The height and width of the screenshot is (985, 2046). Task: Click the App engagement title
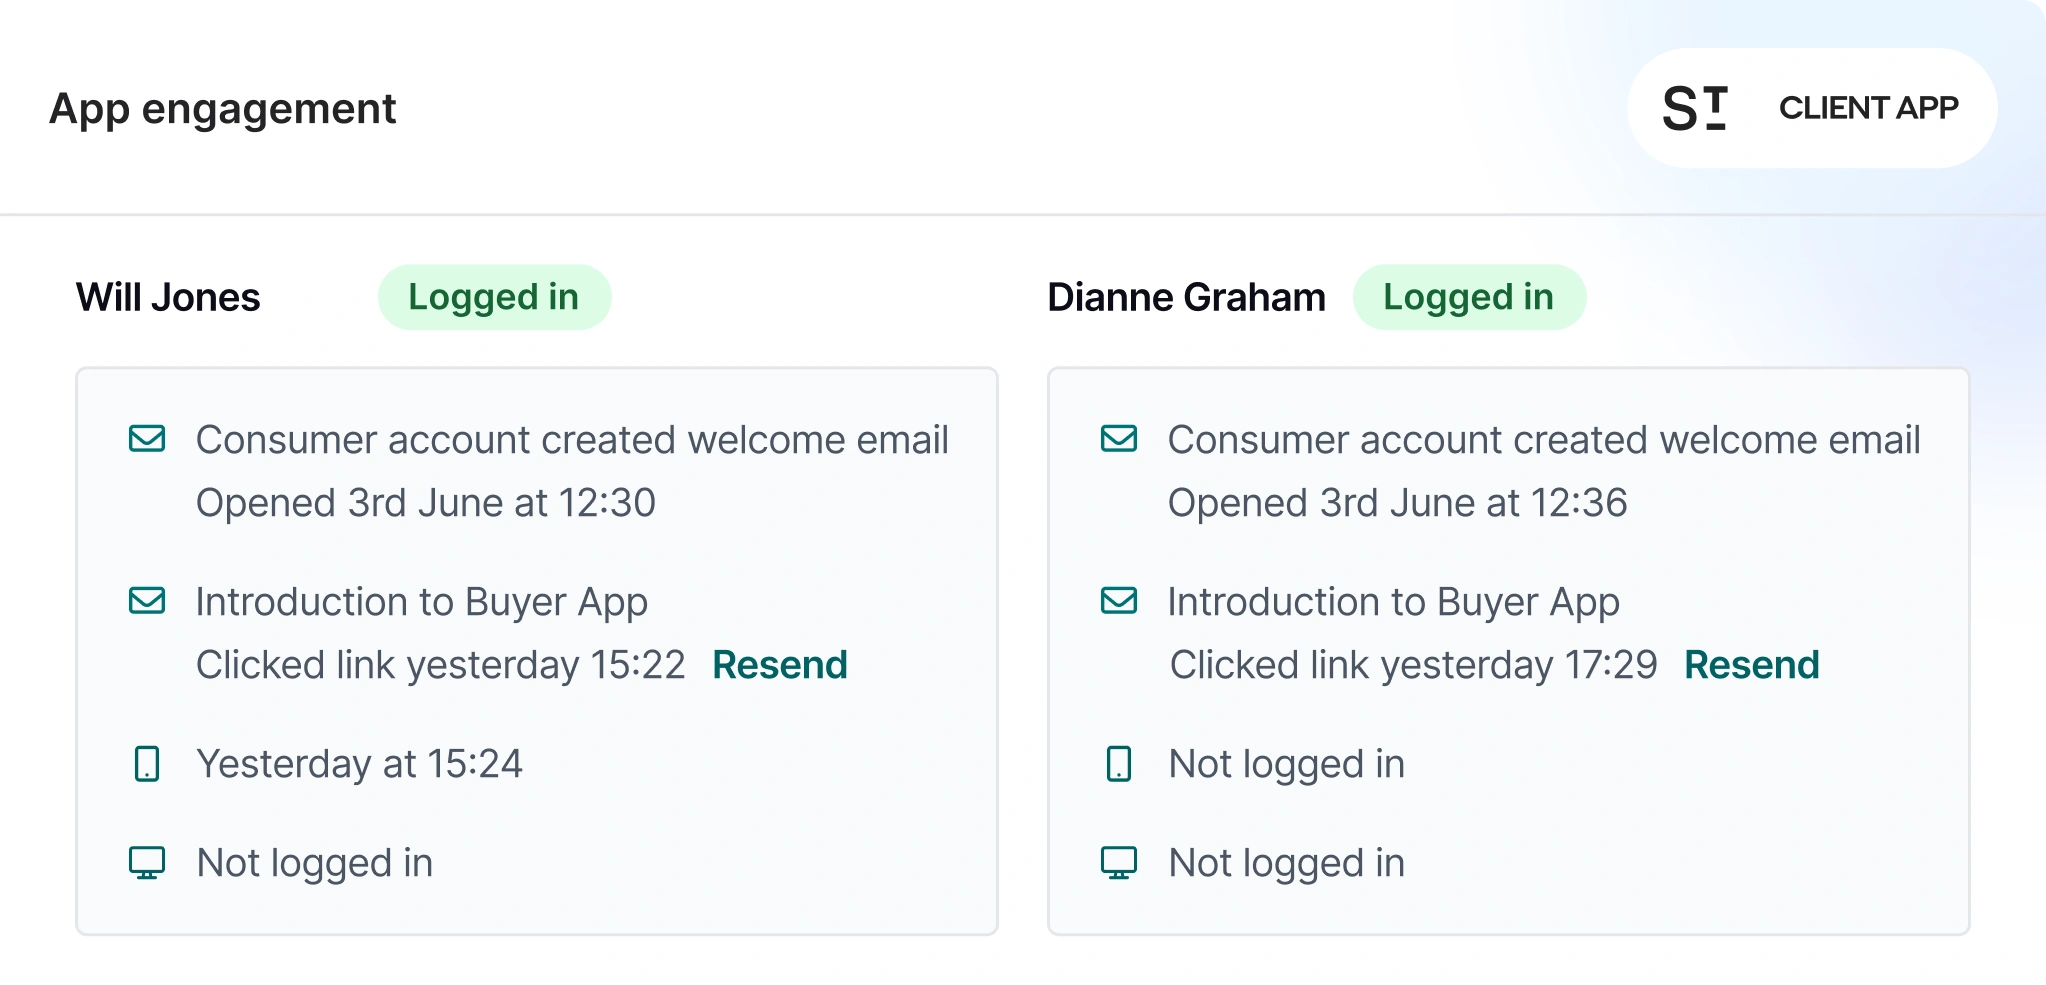point(222,109)
